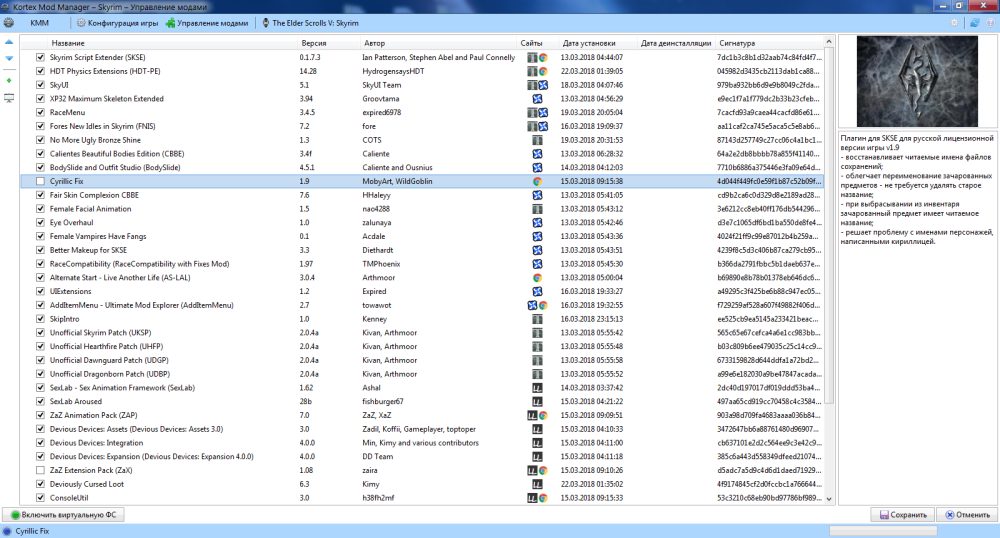The width and height of the screenshot is (1000, 538).
Task: Click the Skyrim logo preview image
Action: pyautogui.click(x=917, y=81)
